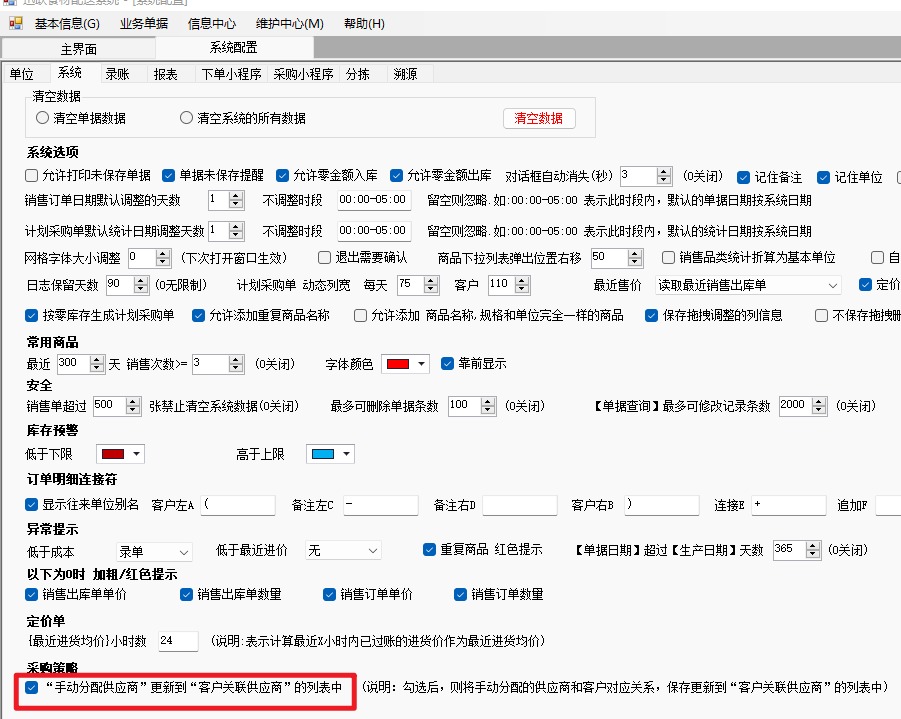The height and width of the screenshot is (719, 901).
Task: Select 清空系统的所有数据 radio option
Action: click(186, 118)
